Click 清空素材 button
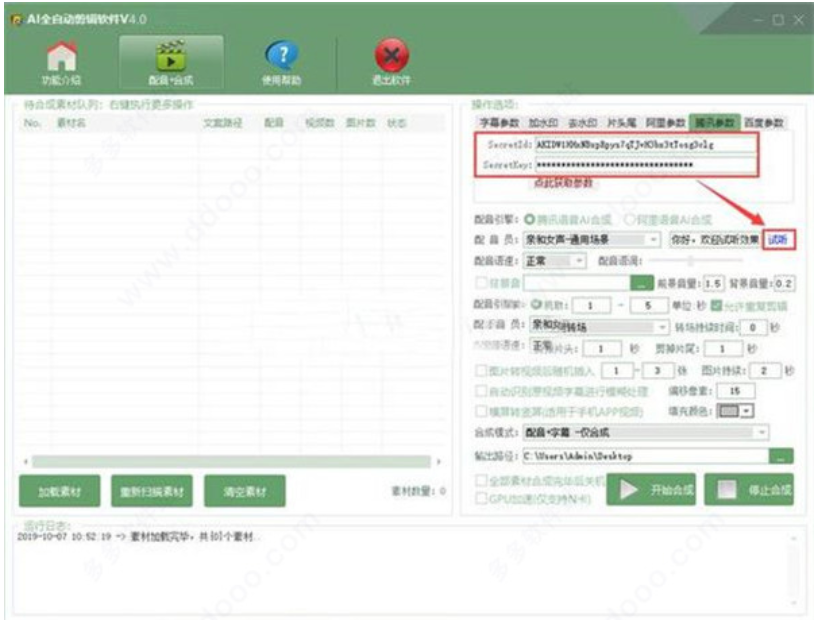 click(x=245, y=491)
